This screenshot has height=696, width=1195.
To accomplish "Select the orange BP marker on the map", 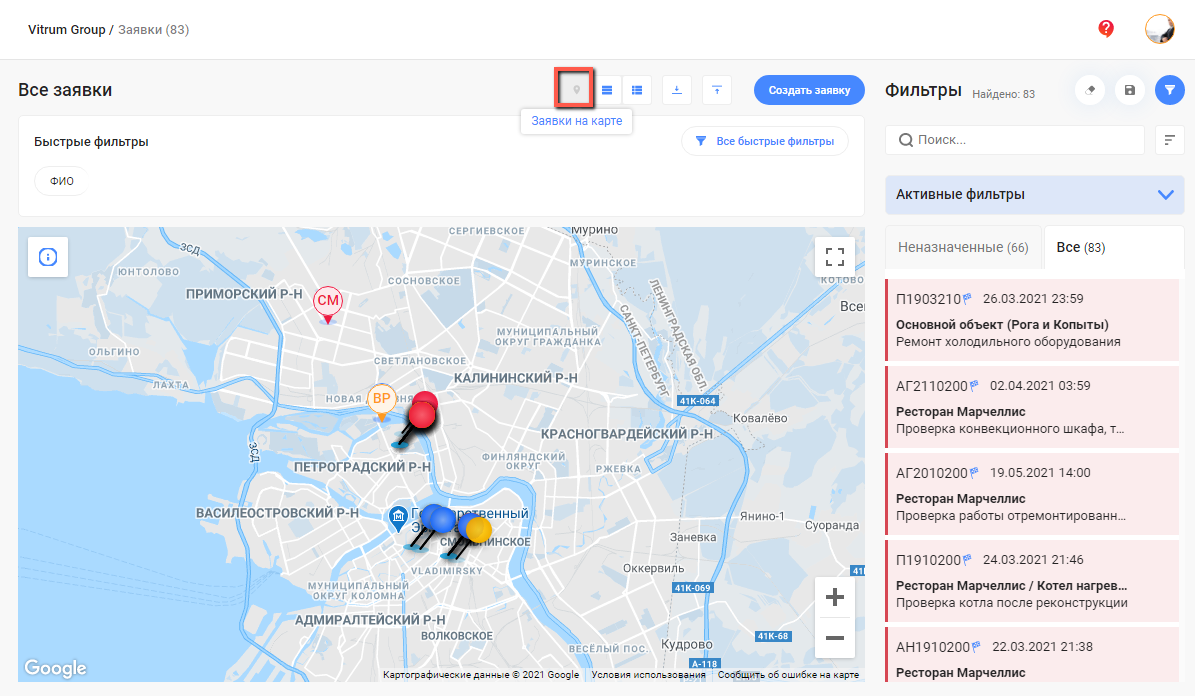I will point(382,399).
